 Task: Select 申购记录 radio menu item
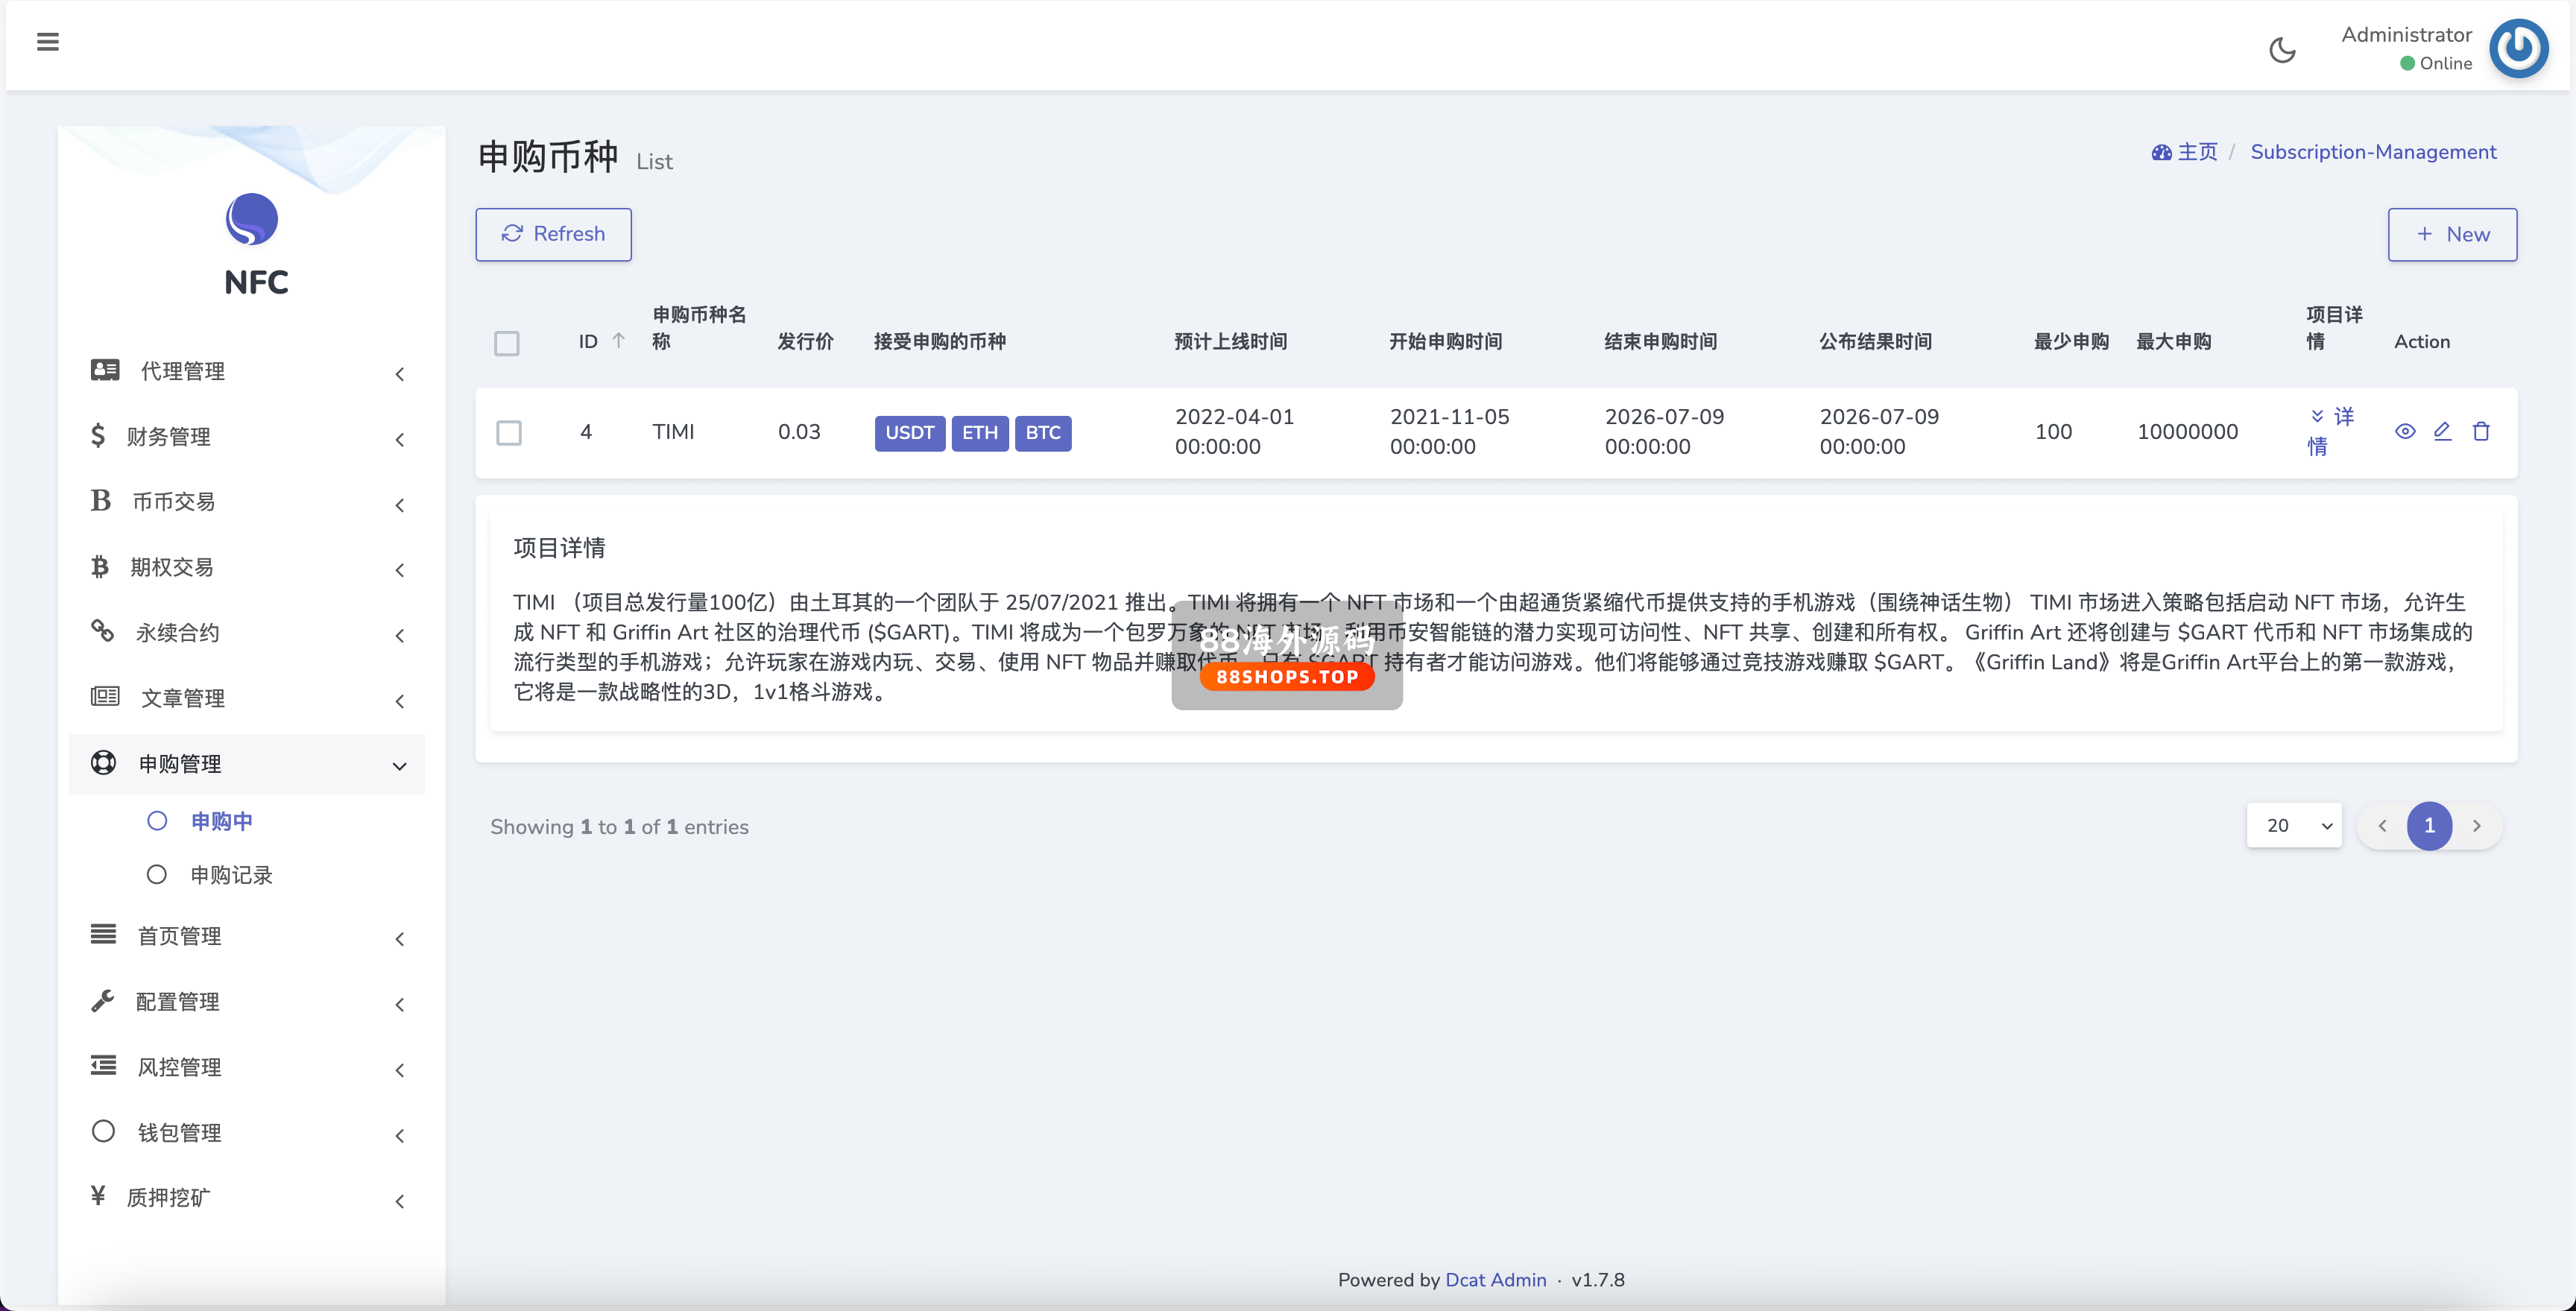point(231,875)
